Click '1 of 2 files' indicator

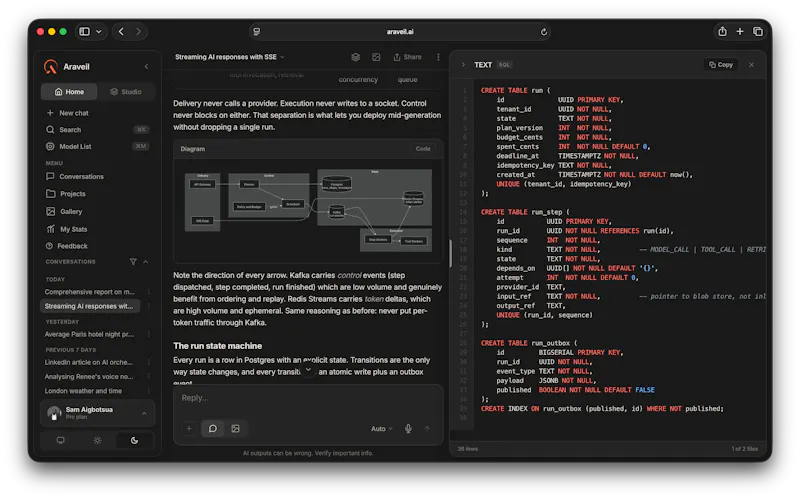(744, 449)
